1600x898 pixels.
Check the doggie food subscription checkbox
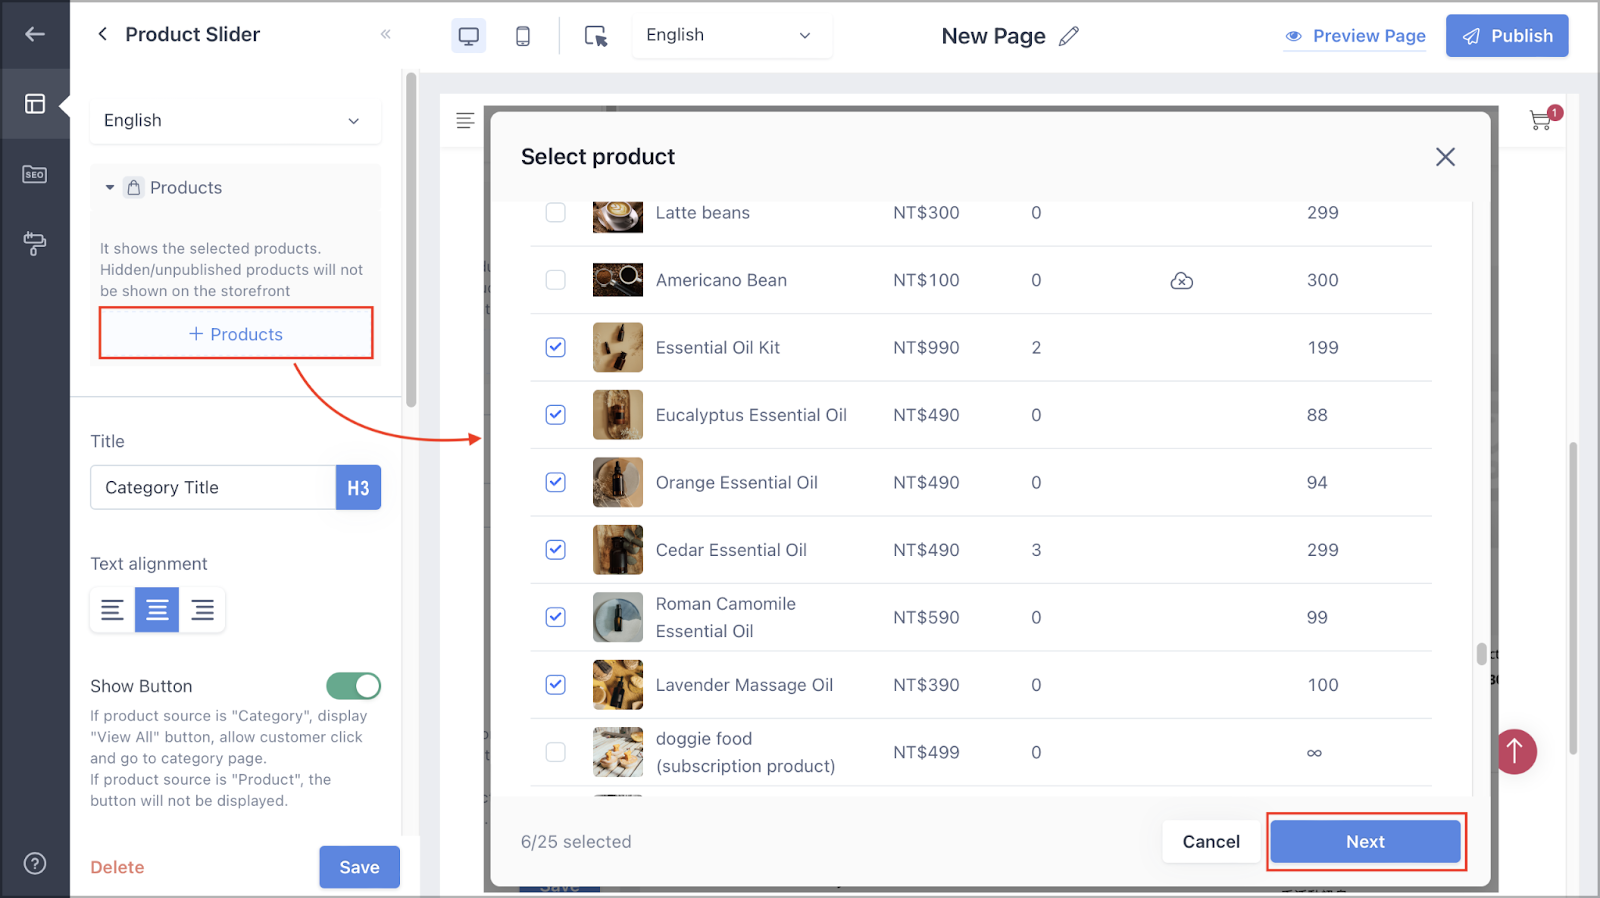[555, 752]
